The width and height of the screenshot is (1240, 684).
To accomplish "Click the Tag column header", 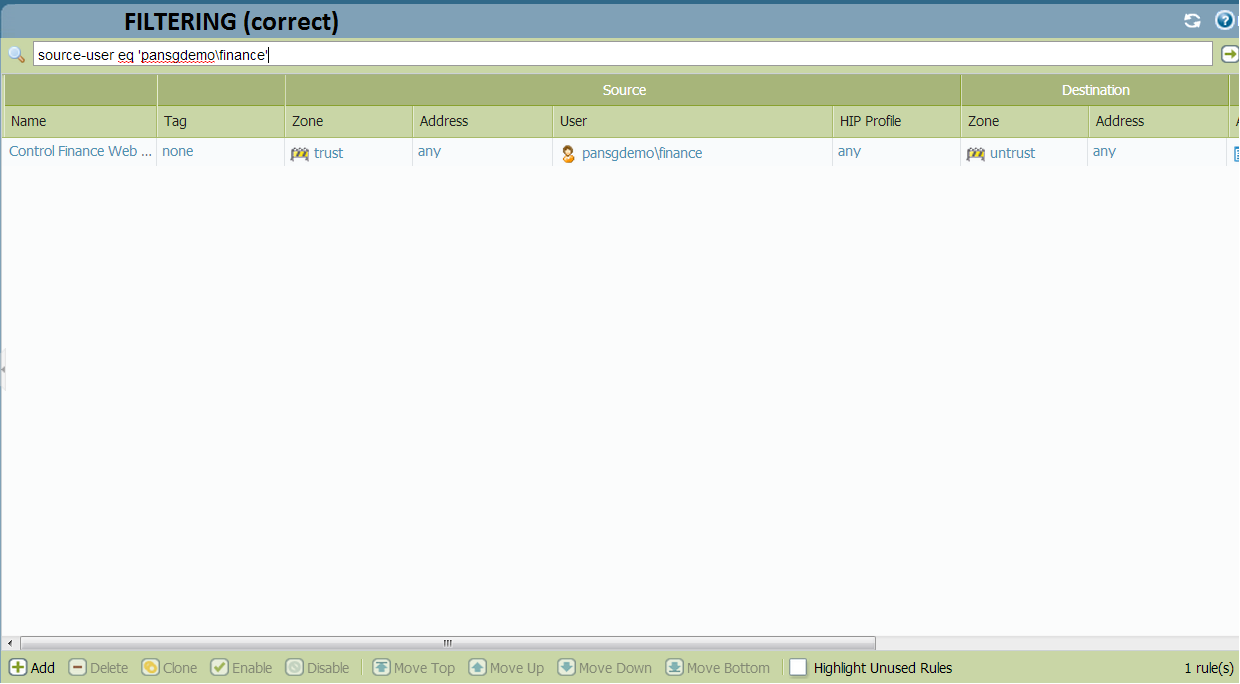I will pos(221,121).
